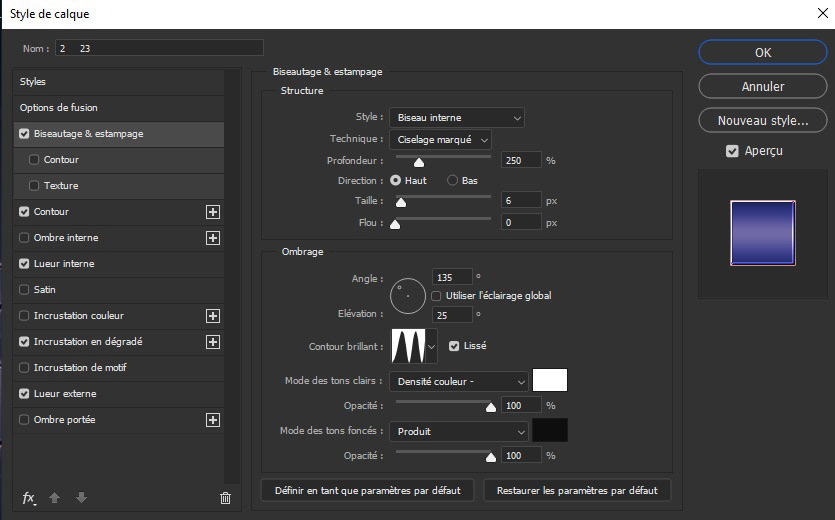
Task: Click the Flou slider handle
Action: point(395,225)
